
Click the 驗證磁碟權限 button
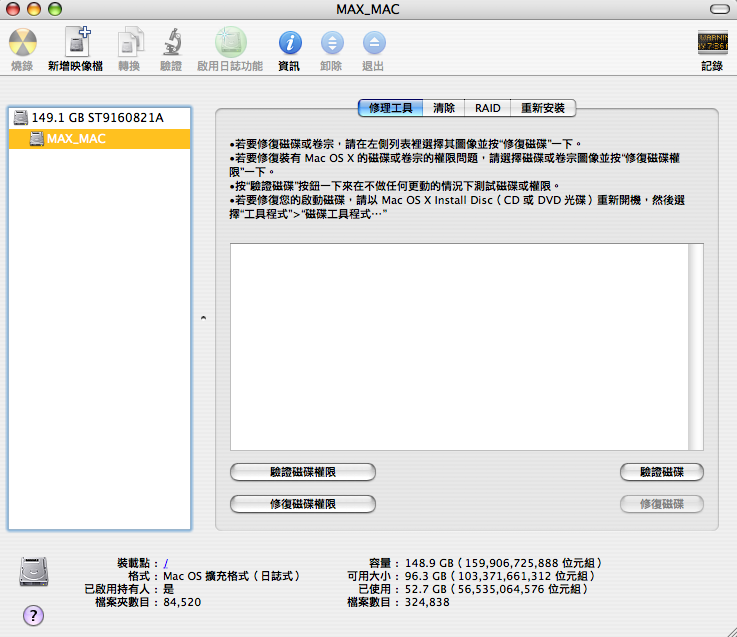tap(303, 472)
